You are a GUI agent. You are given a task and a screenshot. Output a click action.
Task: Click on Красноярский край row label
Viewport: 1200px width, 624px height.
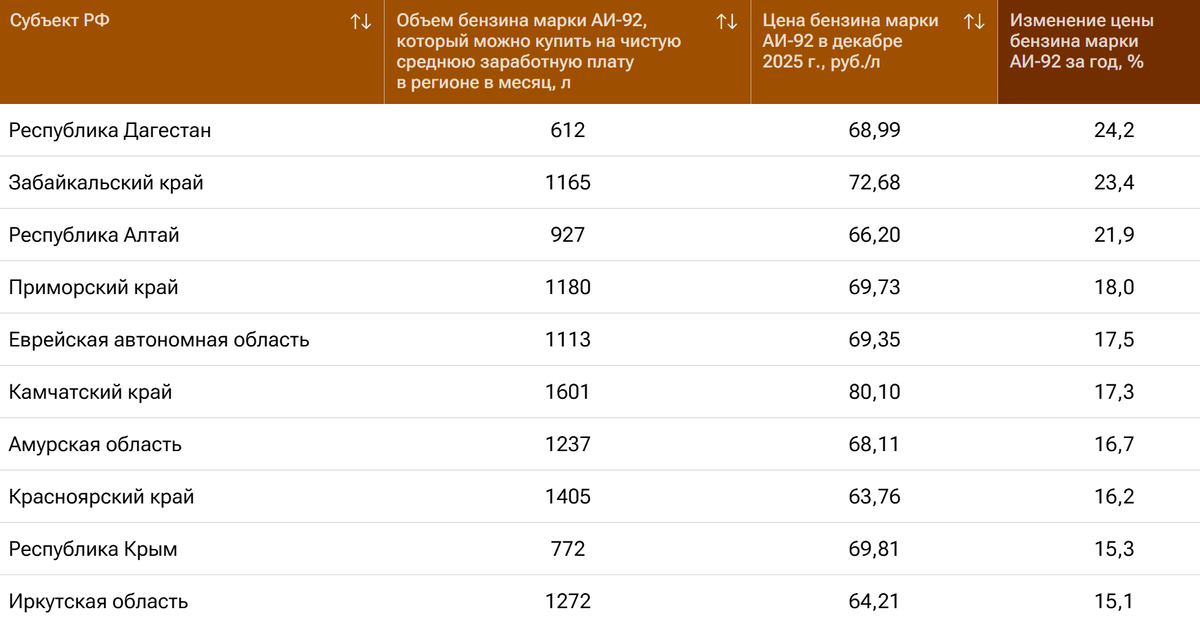pyautogui.click(x=101, y=497)
